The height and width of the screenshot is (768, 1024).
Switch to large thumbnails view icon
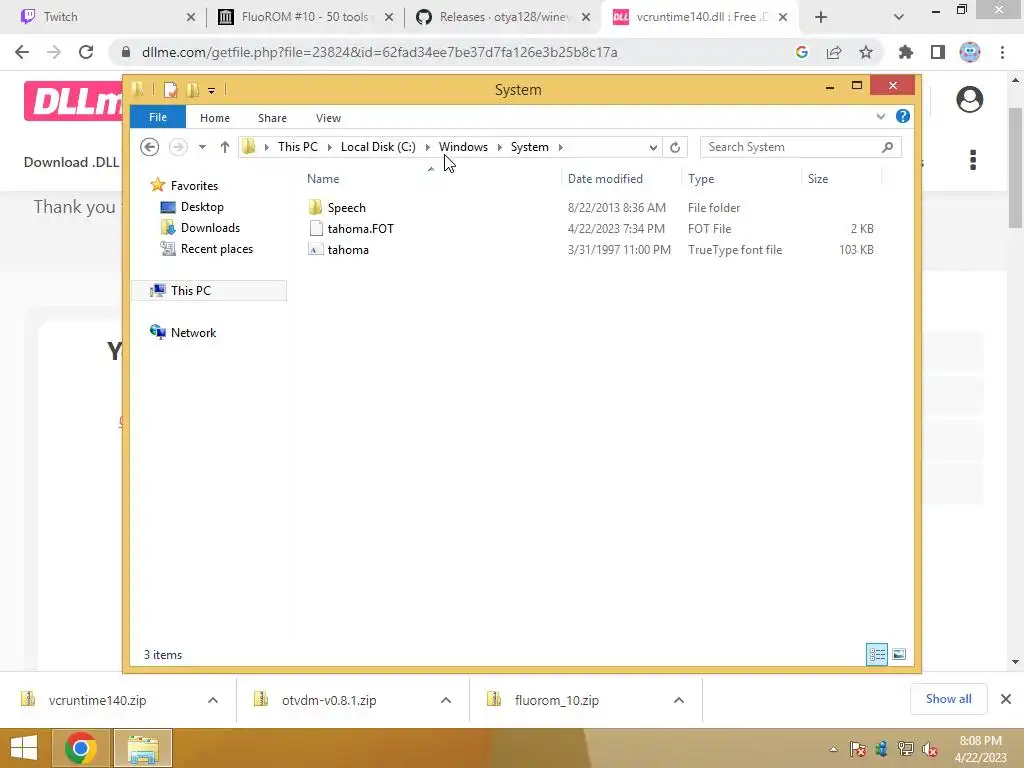[899, 654]
